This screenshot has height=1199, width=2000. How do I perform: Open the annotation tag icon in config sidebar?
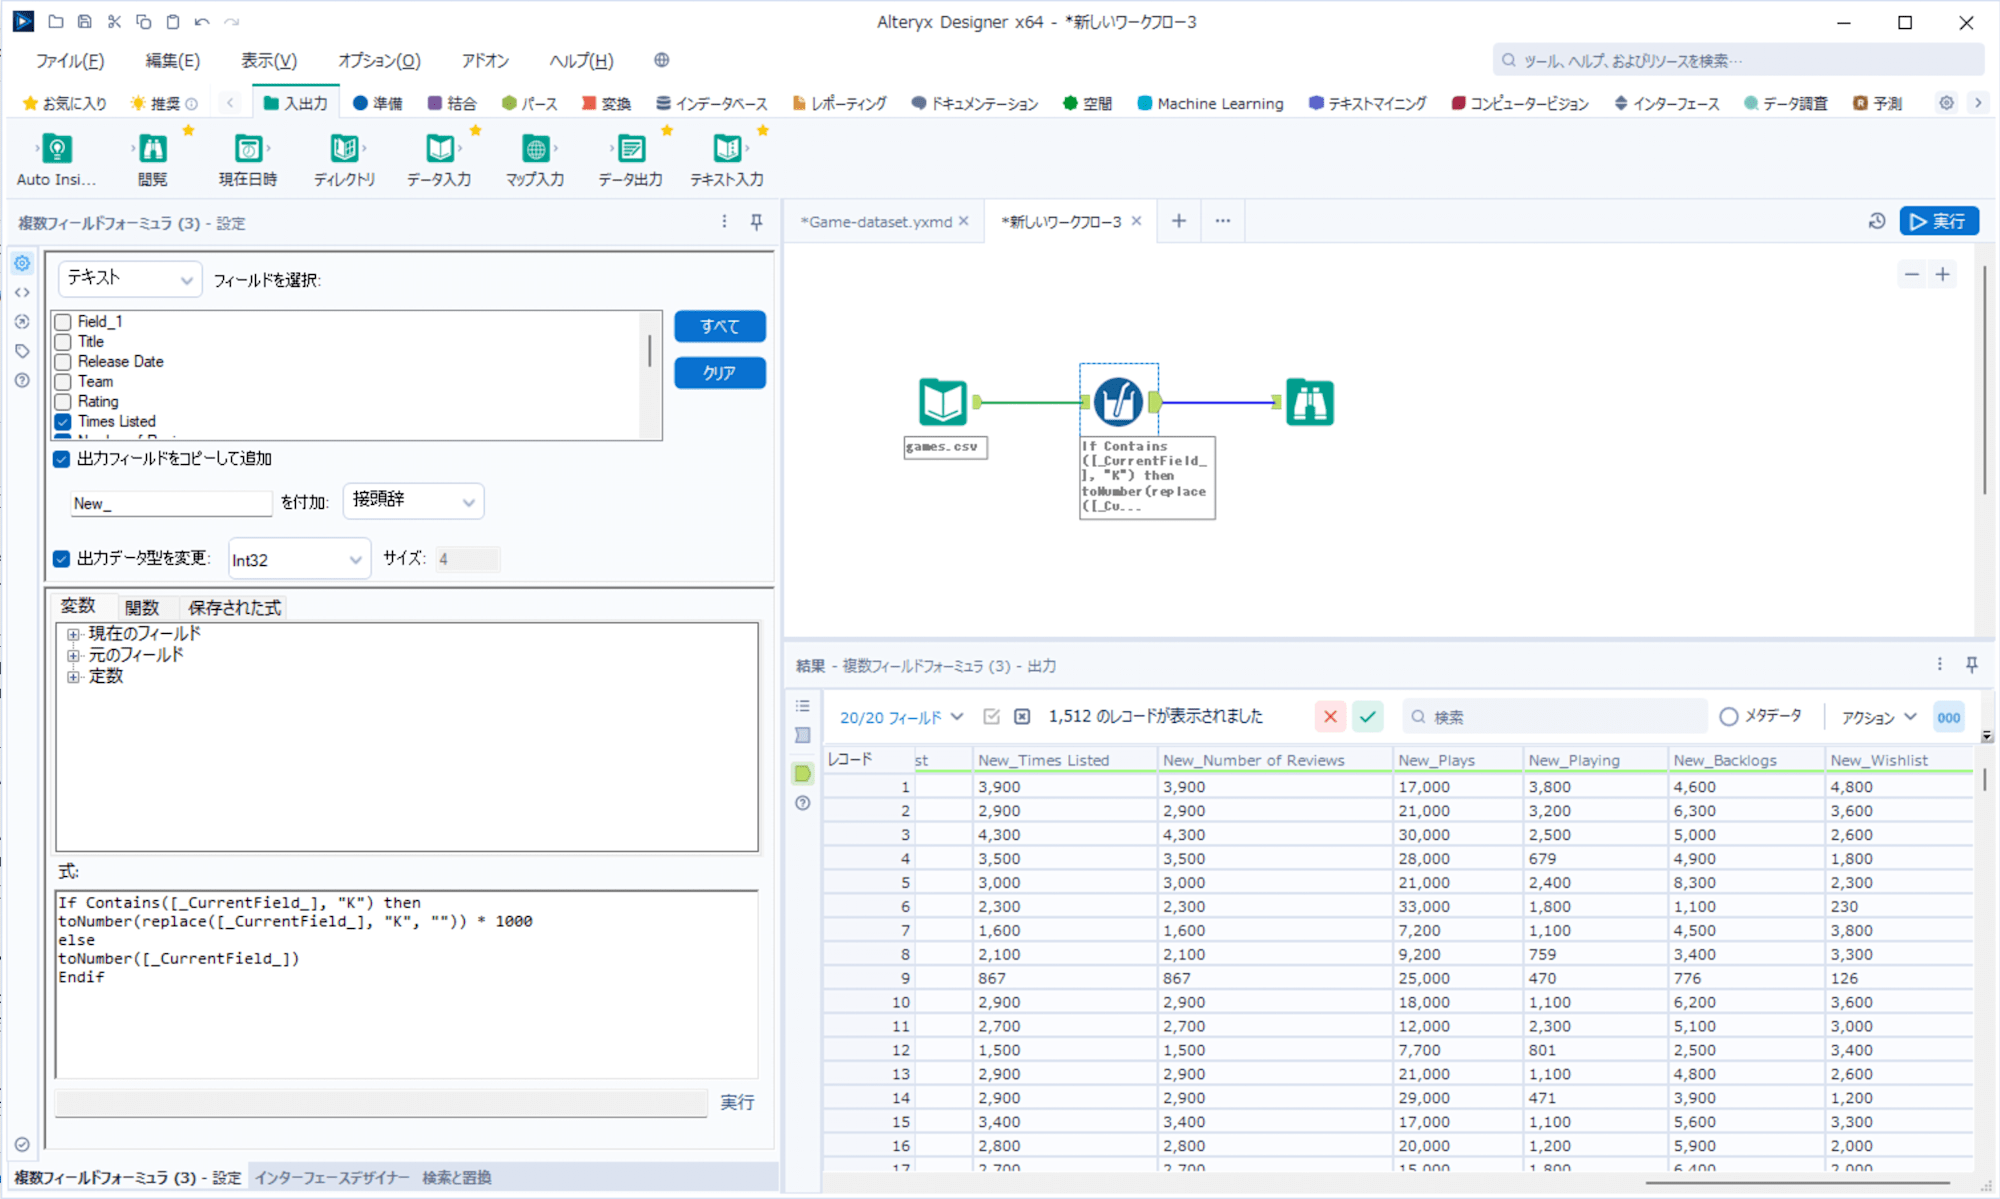(x=22, y=351)
